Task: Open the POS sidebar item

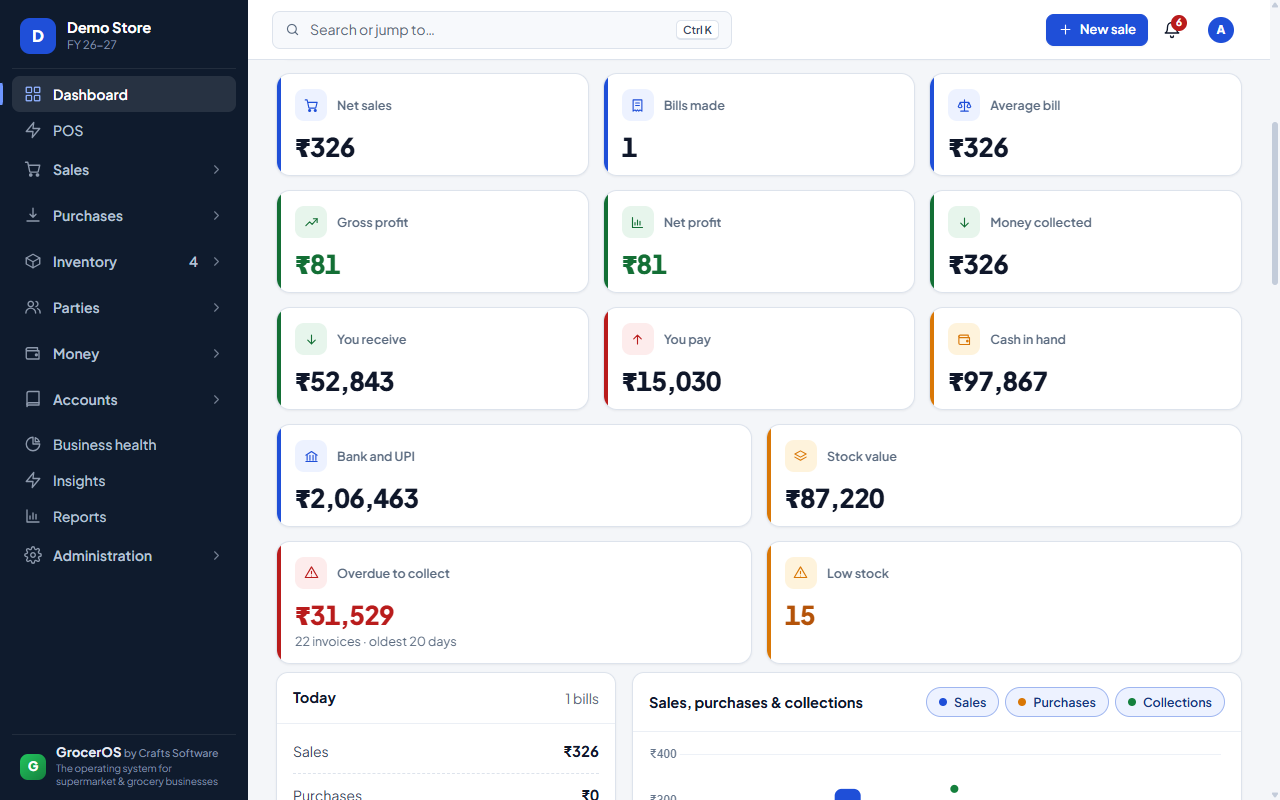Action: tap(124, 131)
